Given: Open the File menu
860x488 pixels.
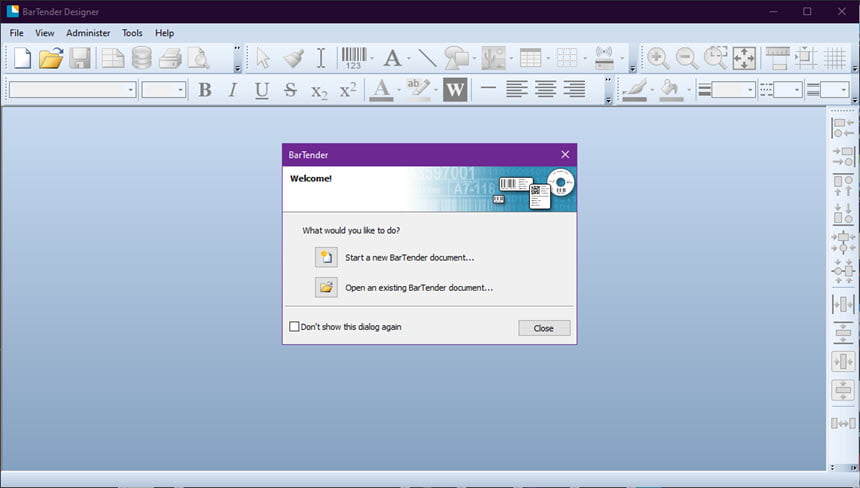Looking at the screenshot, I should tap(16, 33).
